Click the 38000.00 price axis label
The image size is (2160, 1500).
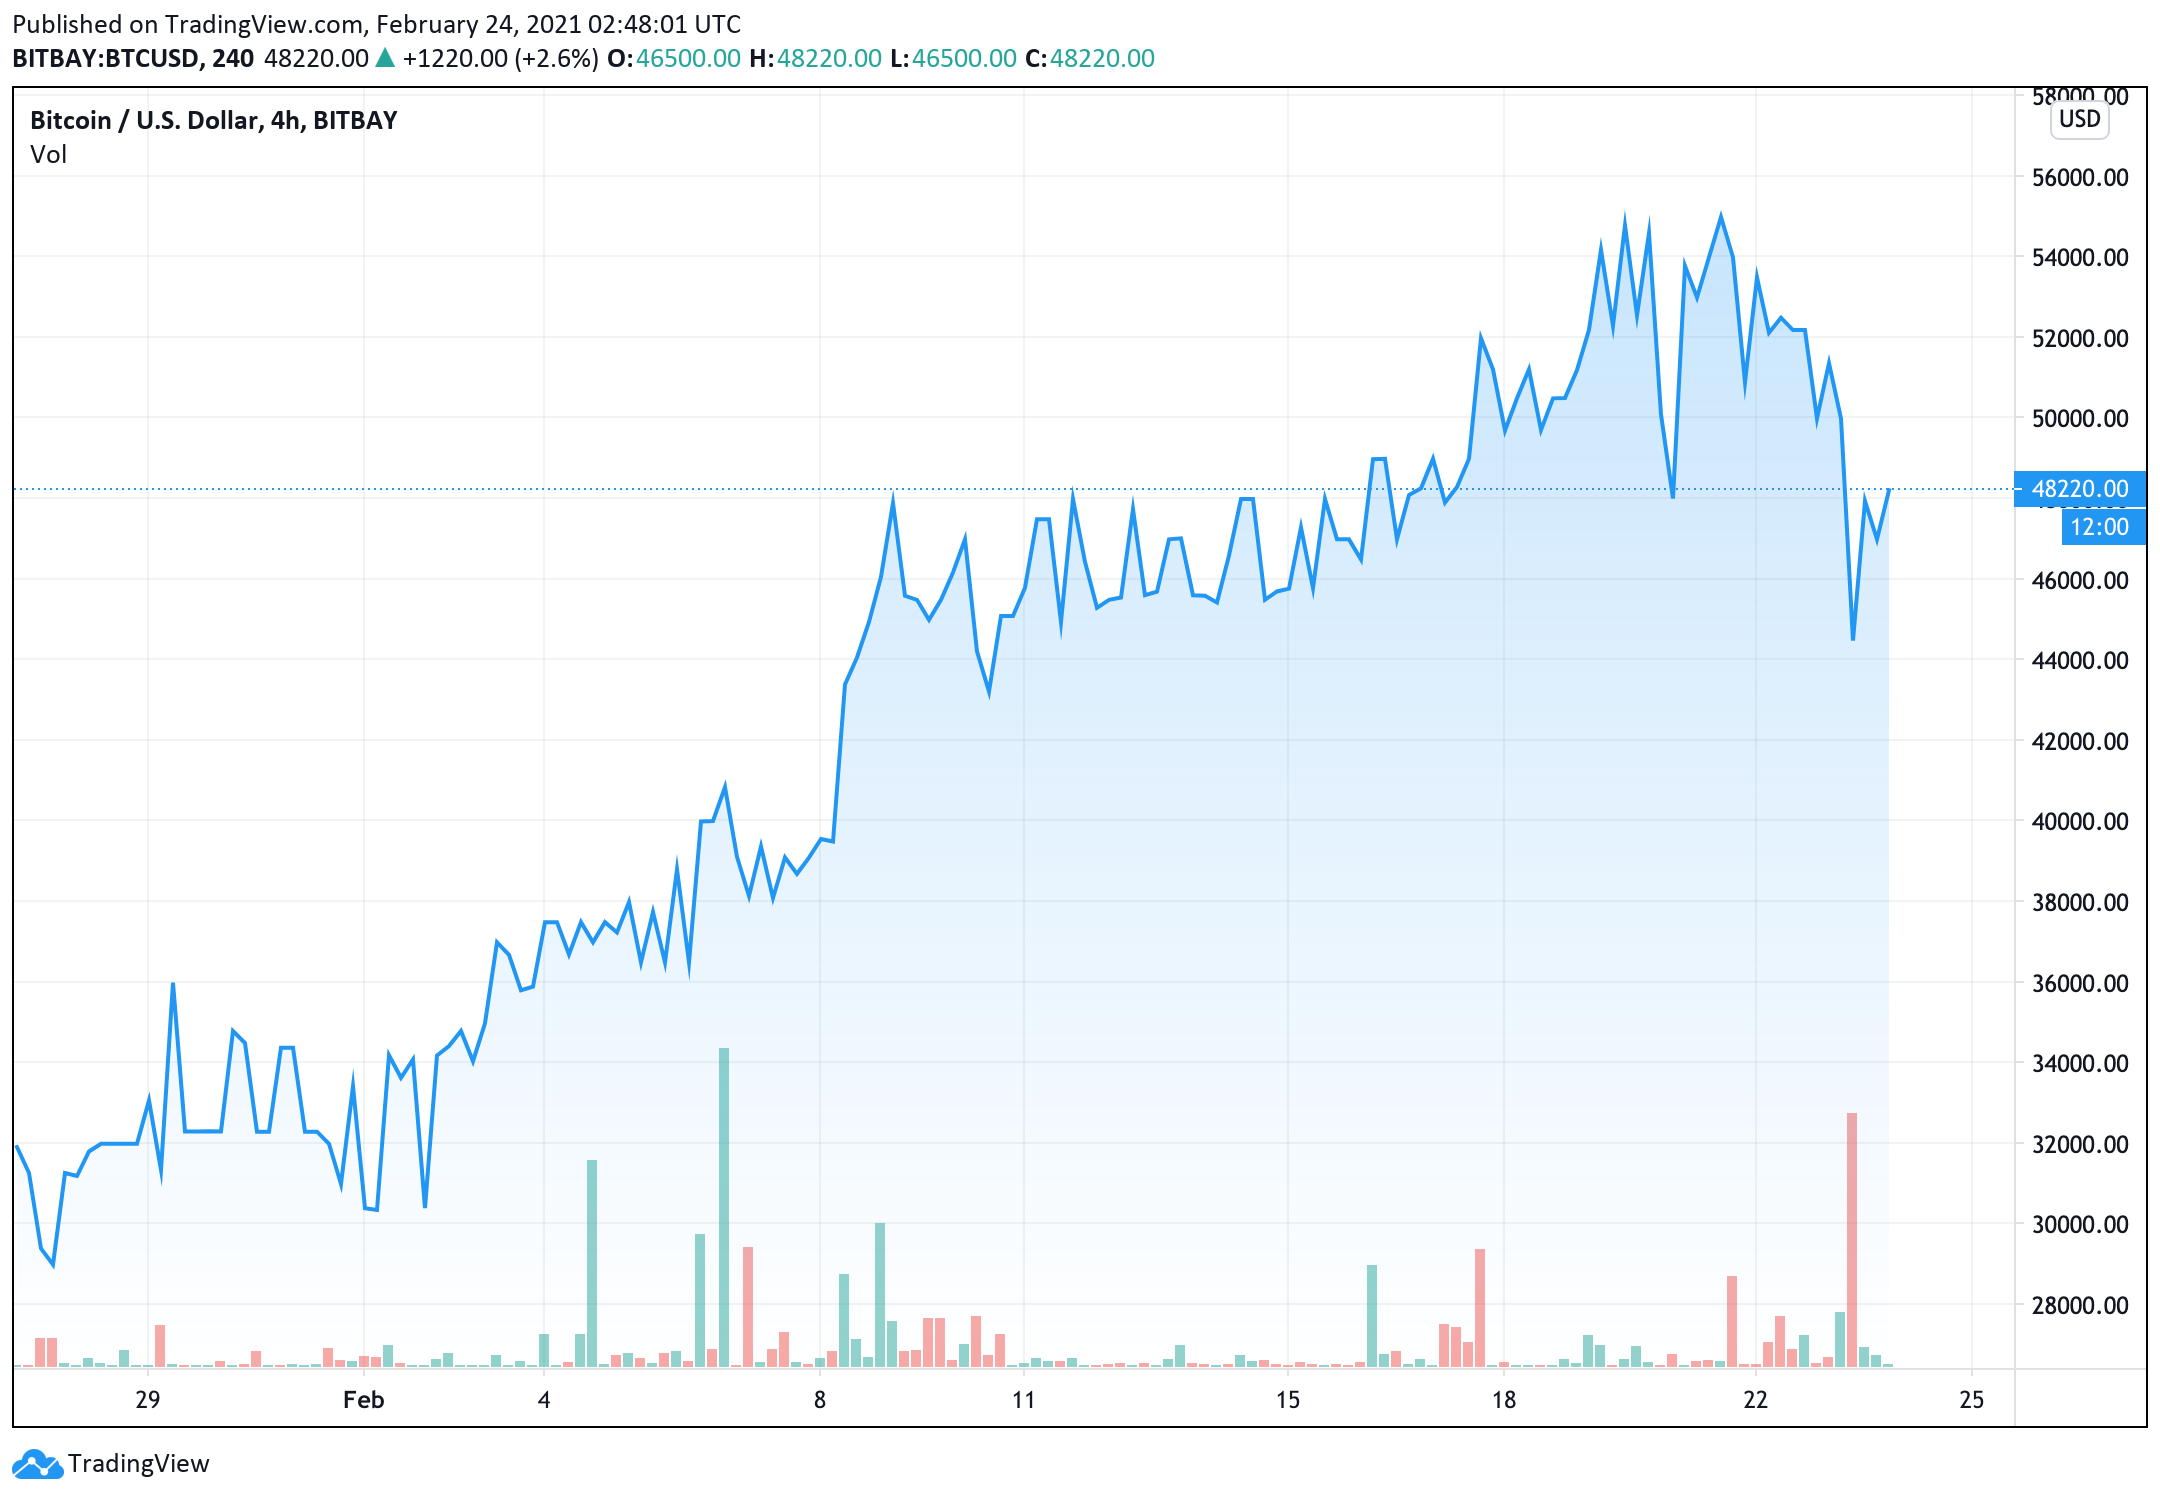click(2080, 902)
